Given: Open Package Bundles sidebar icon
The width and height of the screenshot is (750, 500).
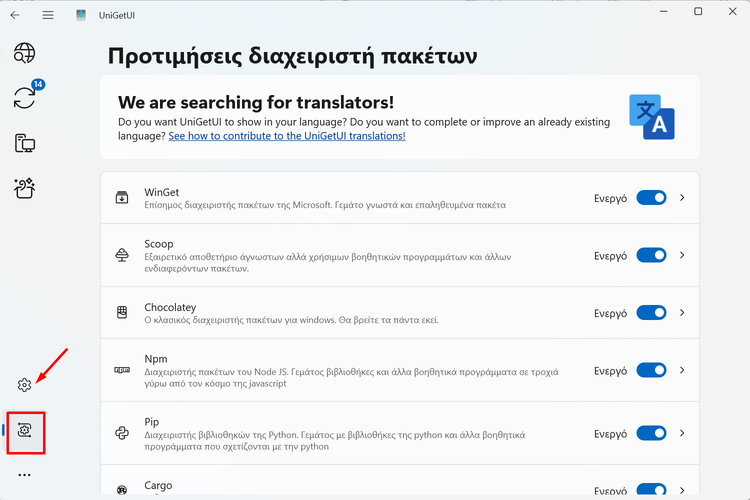Looking at the screenshot, I should (x=24, y=188).
